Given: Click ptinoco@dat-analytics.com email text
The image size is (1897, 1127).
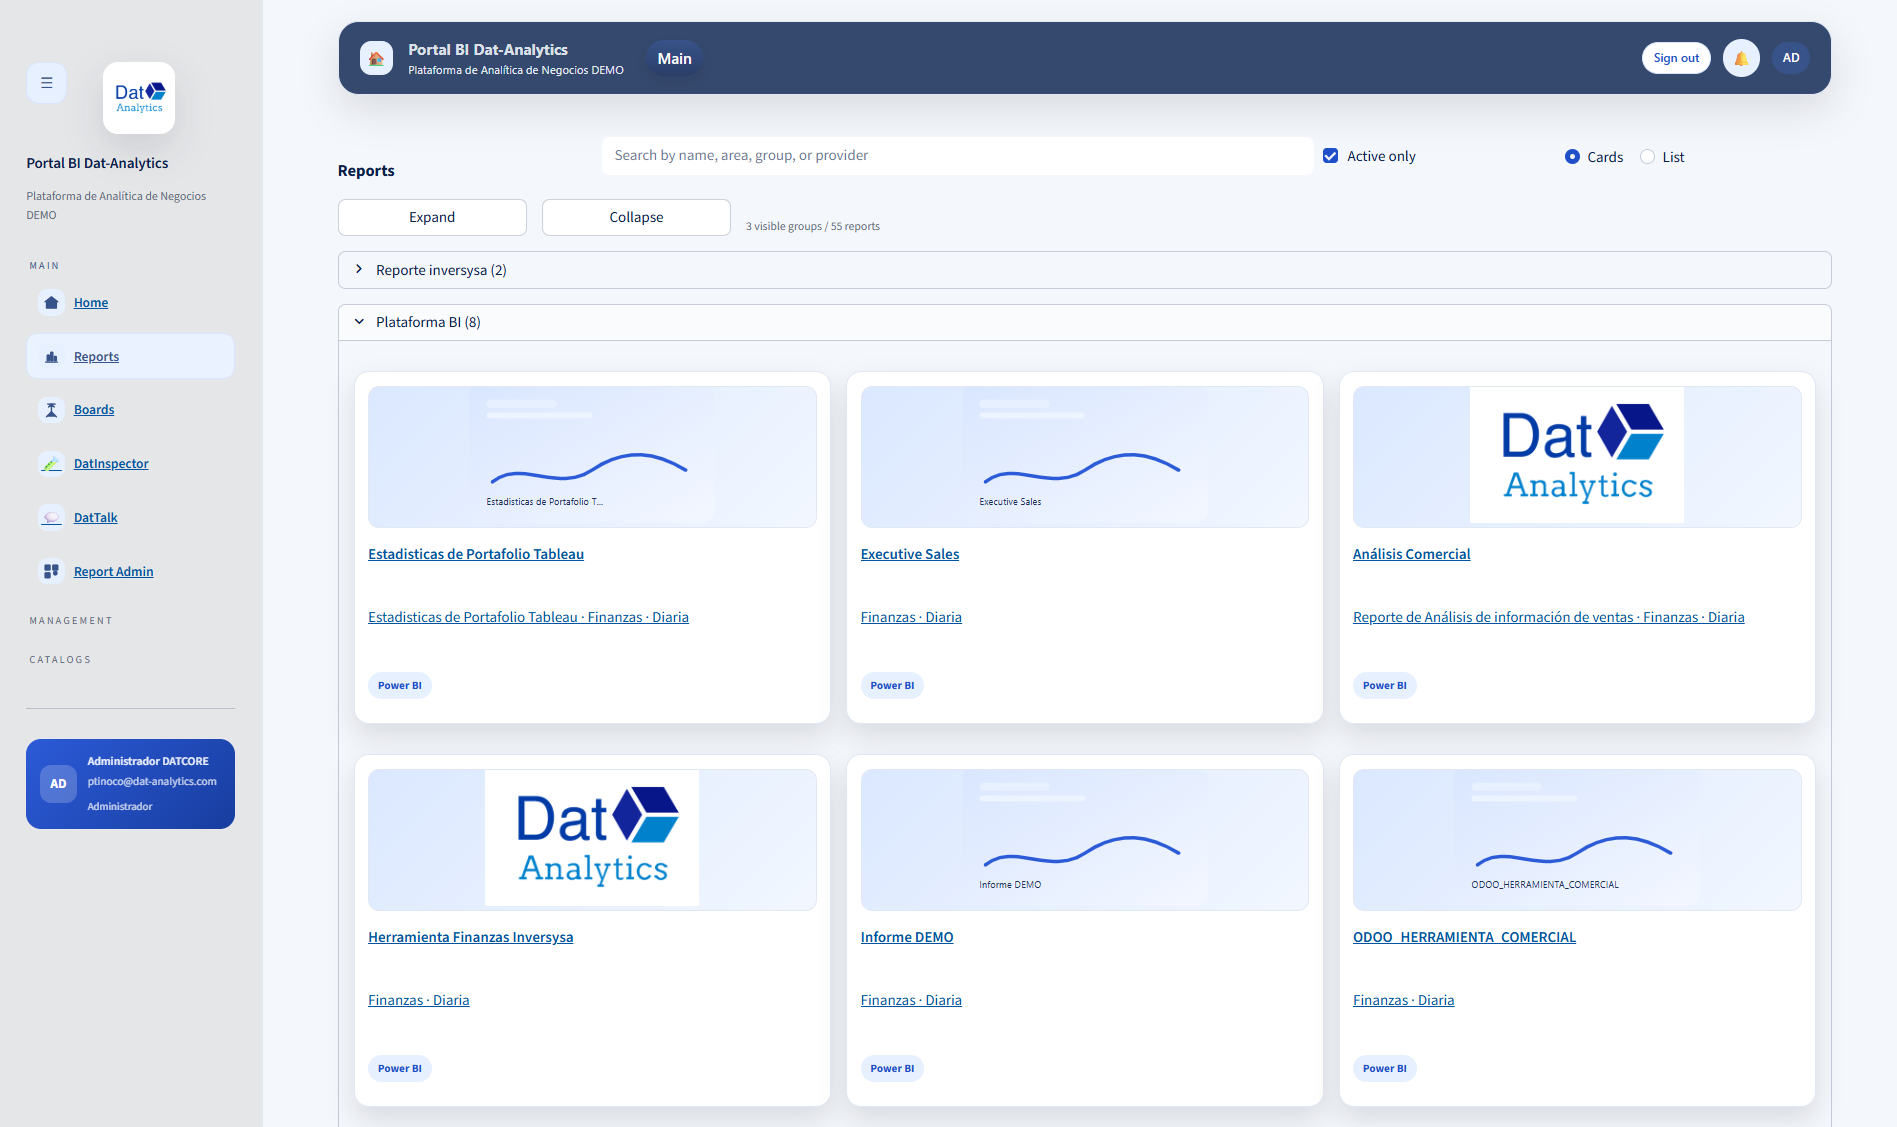Looking at the screenshot, I should click(152, 782).
